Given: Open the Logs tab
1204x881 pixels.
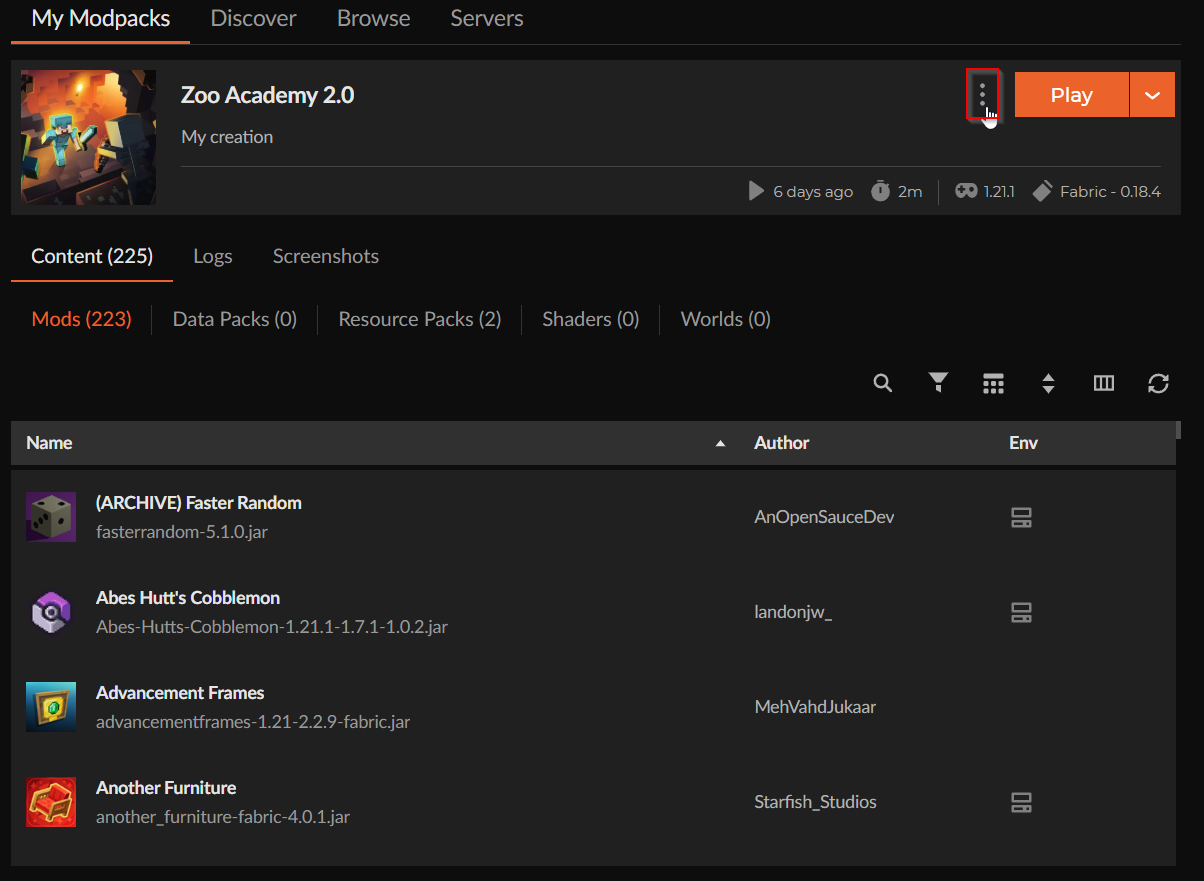Looking at the screenshot, I should point(212,256).
